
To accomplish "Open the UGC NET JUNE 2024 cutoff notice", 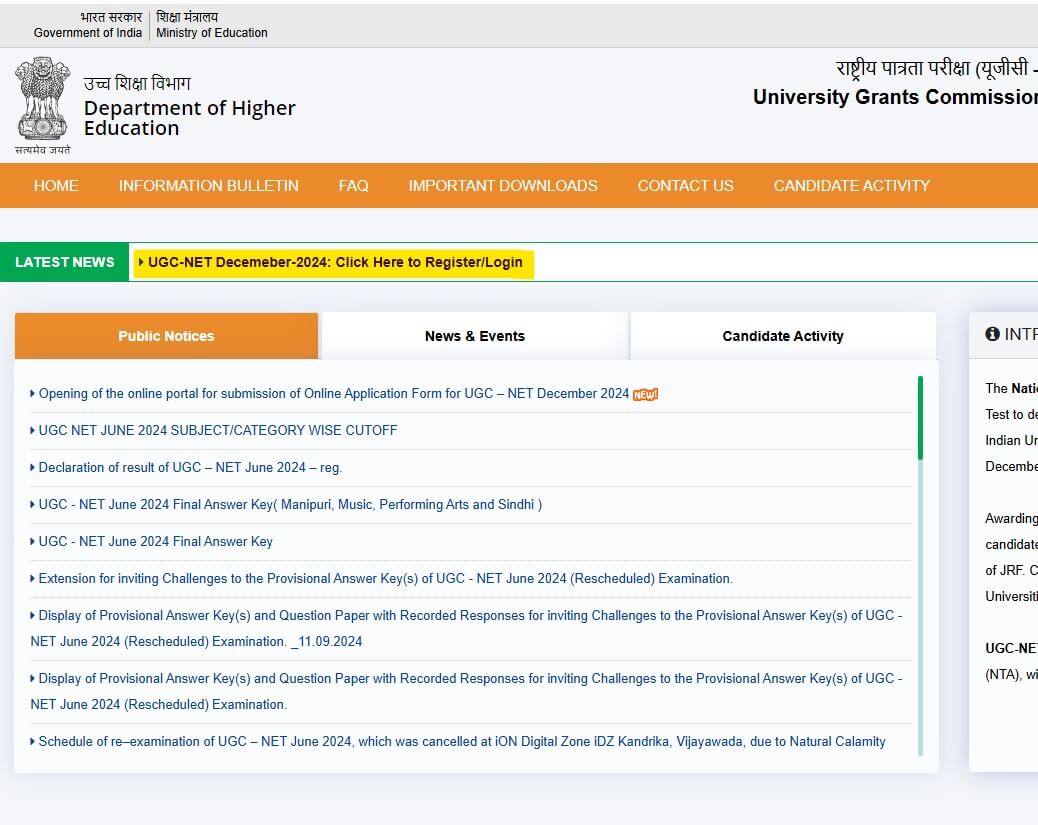I will [x=218, y=430].
